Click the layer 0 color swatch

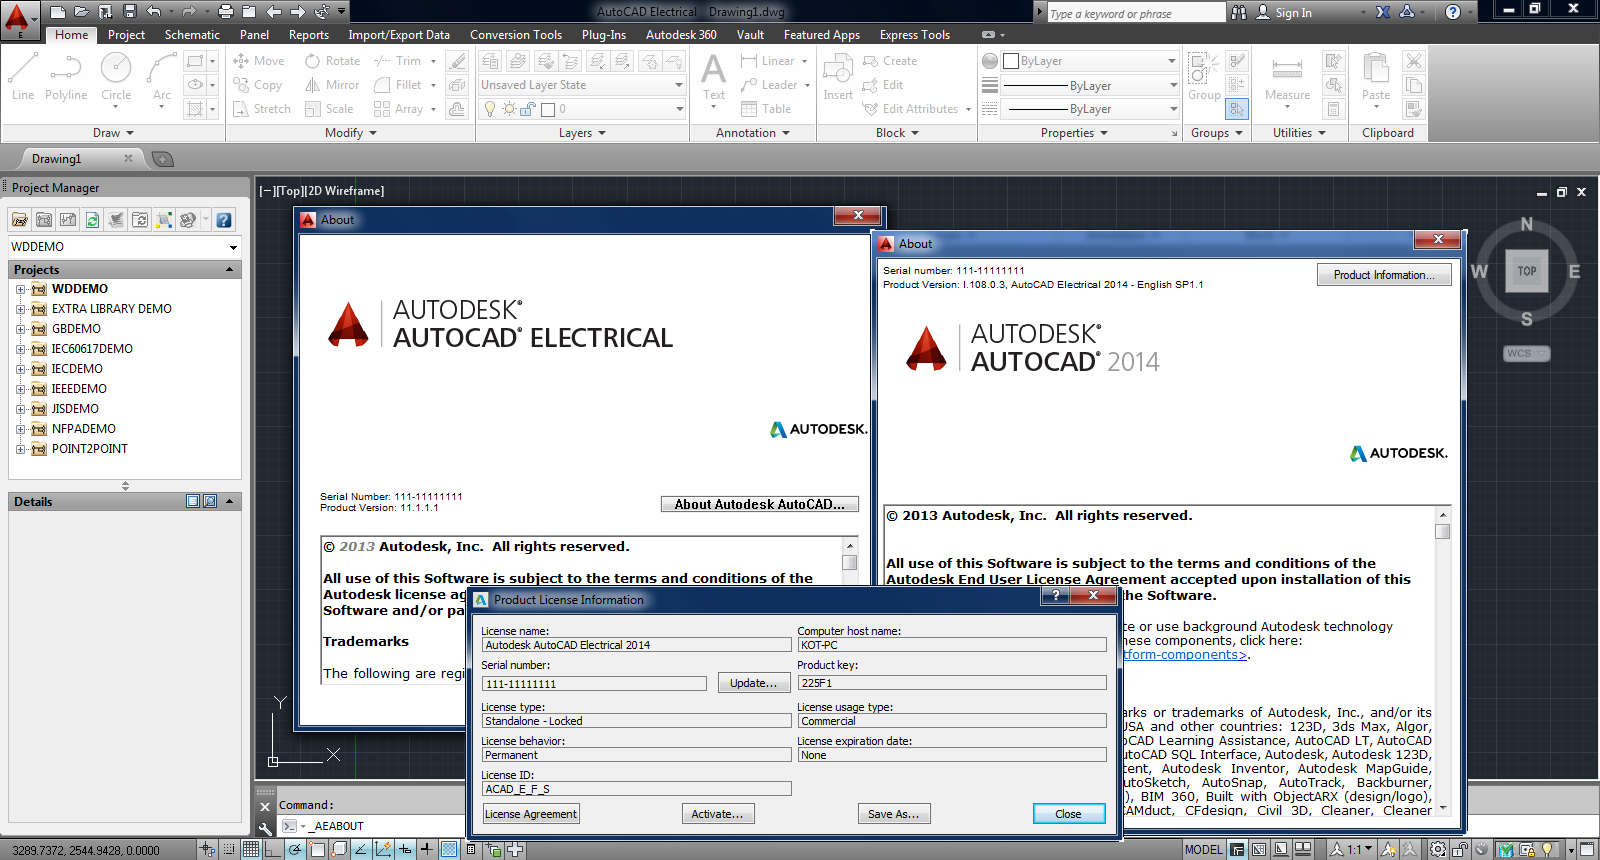click(548, 109)
